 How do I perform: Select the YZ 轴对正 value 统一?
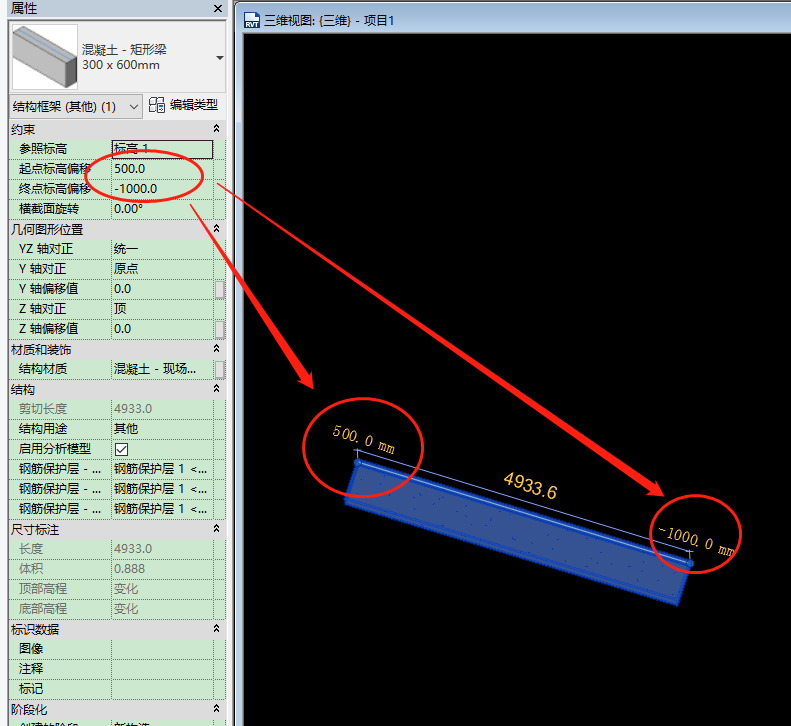pos(162,249)
